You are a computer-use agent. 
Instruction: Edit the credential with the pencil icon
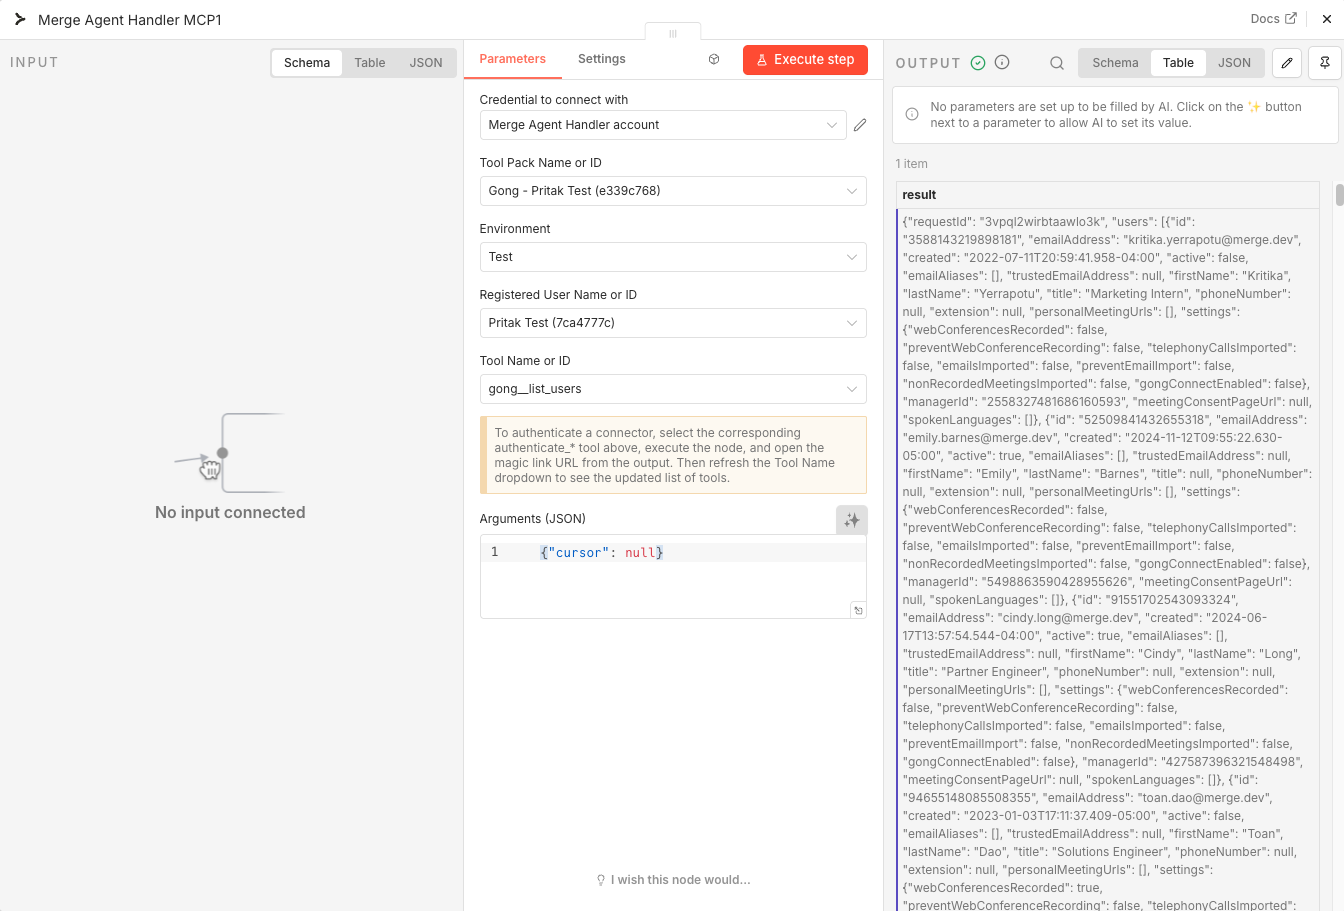[860, 125]
